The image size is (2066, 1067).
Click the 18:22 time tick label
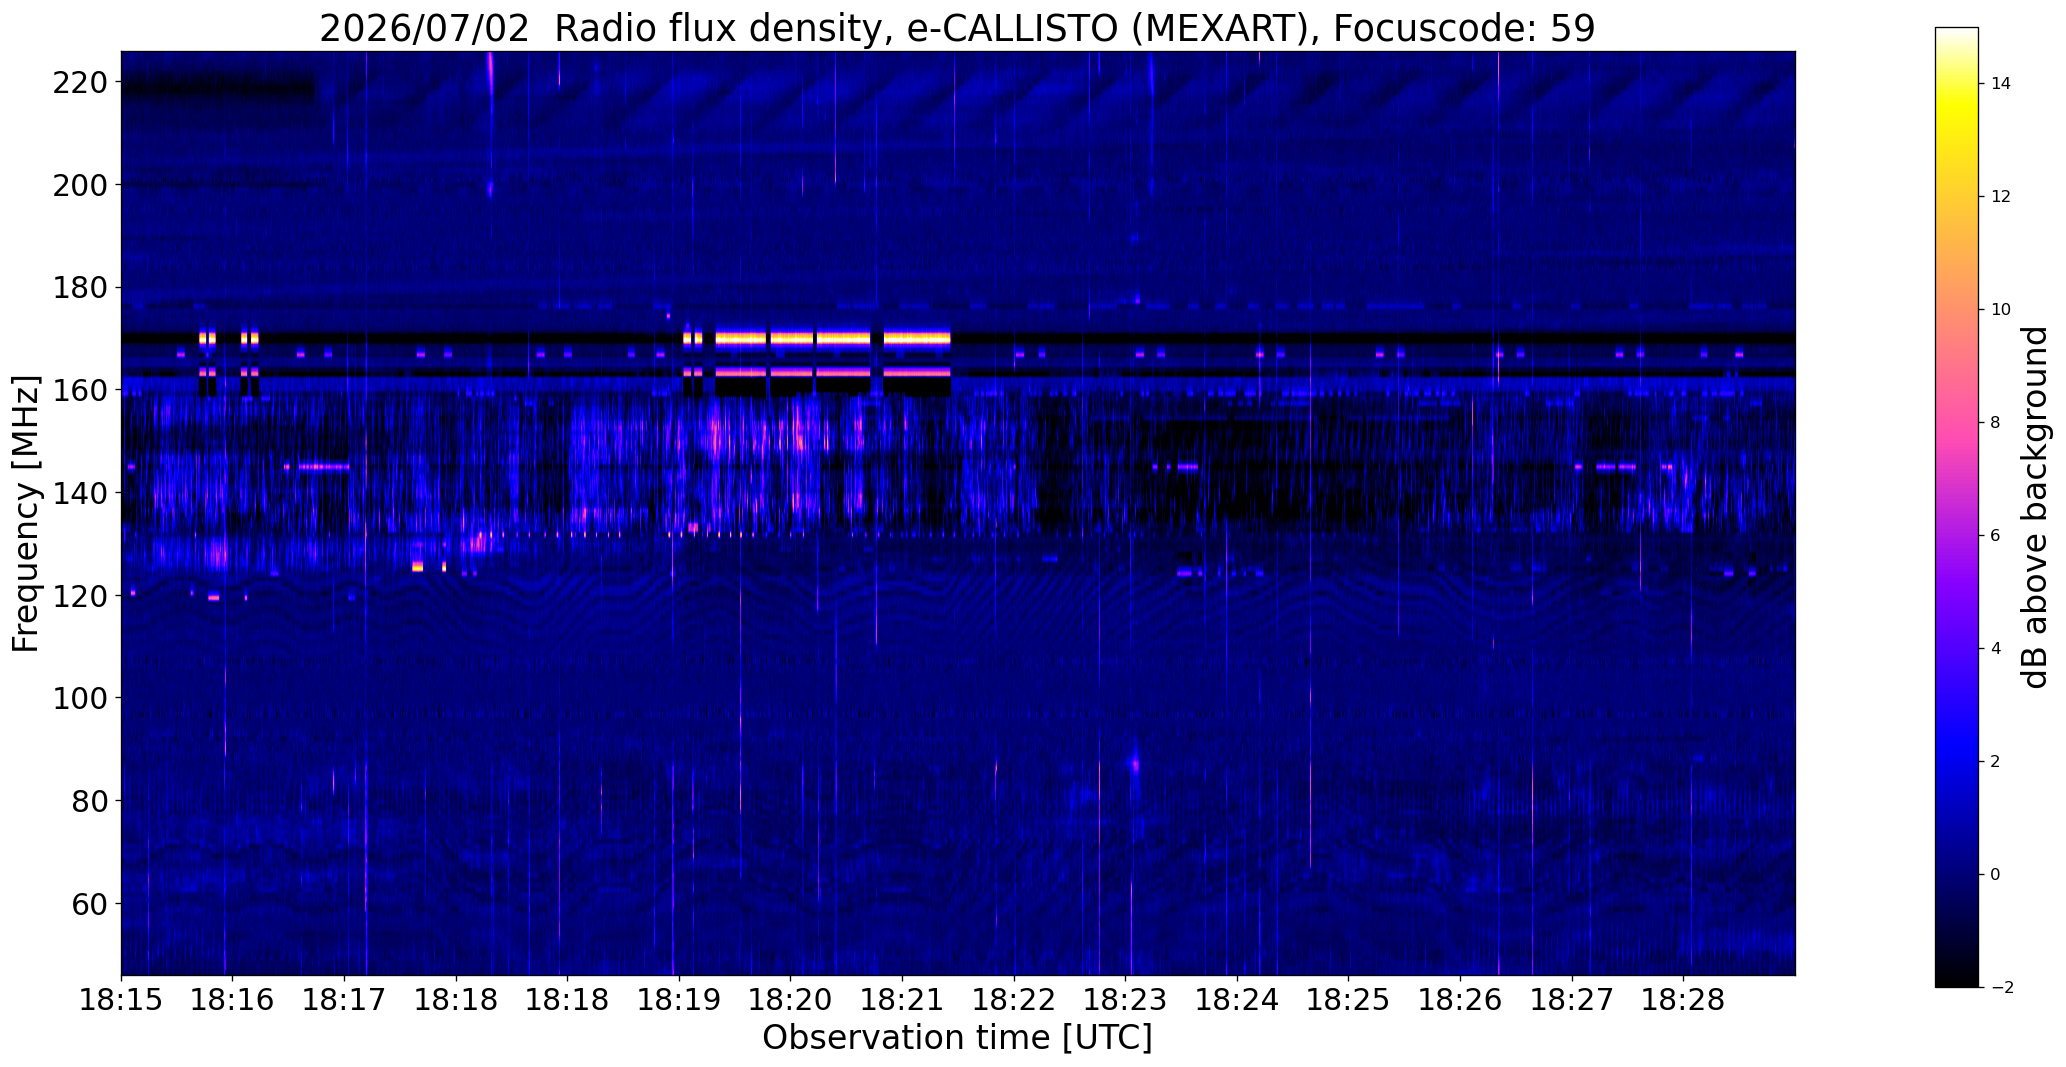pos(1015,1001)
